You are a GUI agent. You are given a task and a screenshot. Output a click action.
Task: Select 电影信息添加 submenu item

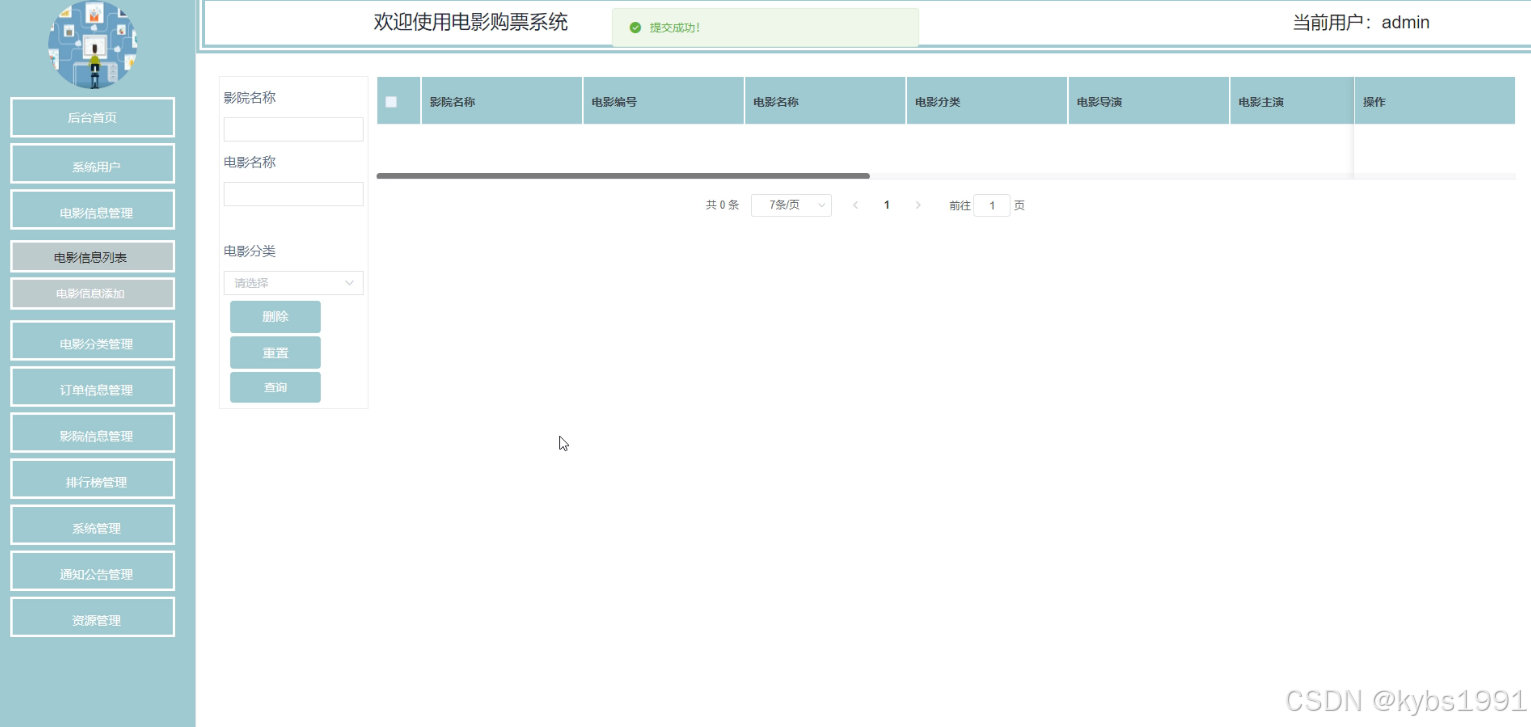point(92,293)
